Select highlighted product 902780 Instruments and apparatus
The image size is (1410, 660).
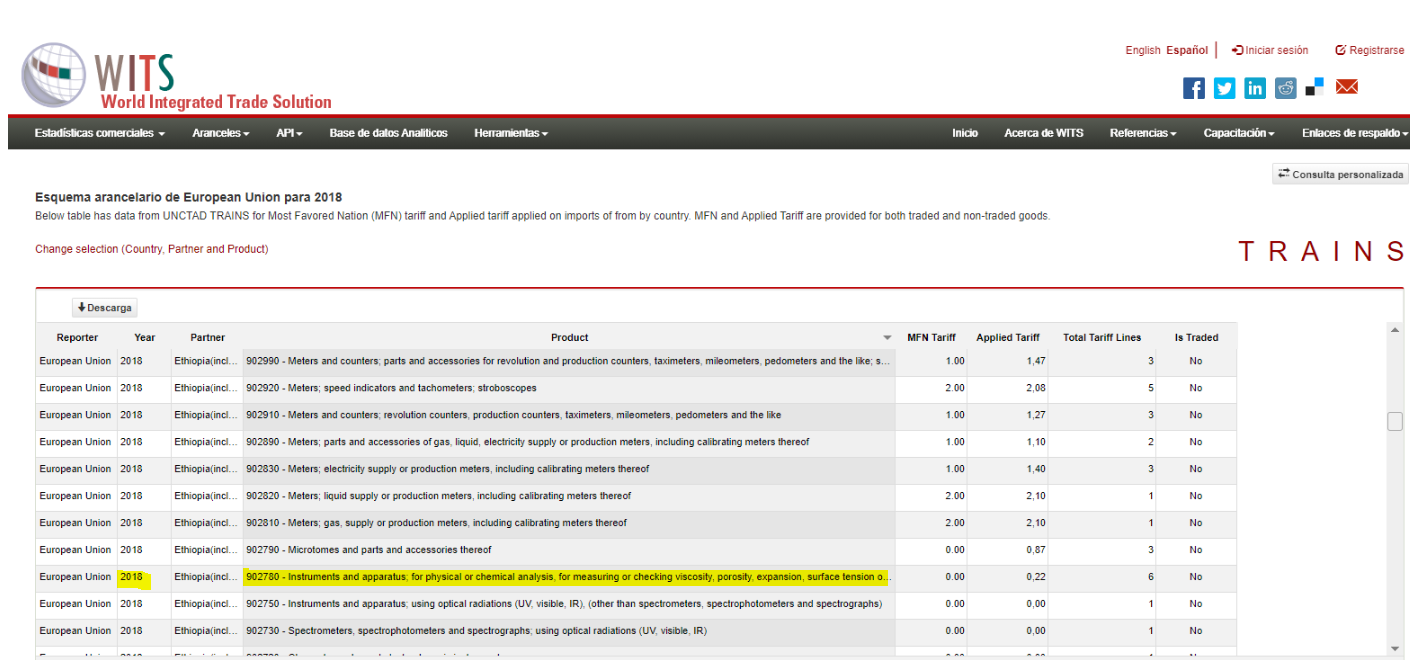pyautogui.click(x=568, y=577)
